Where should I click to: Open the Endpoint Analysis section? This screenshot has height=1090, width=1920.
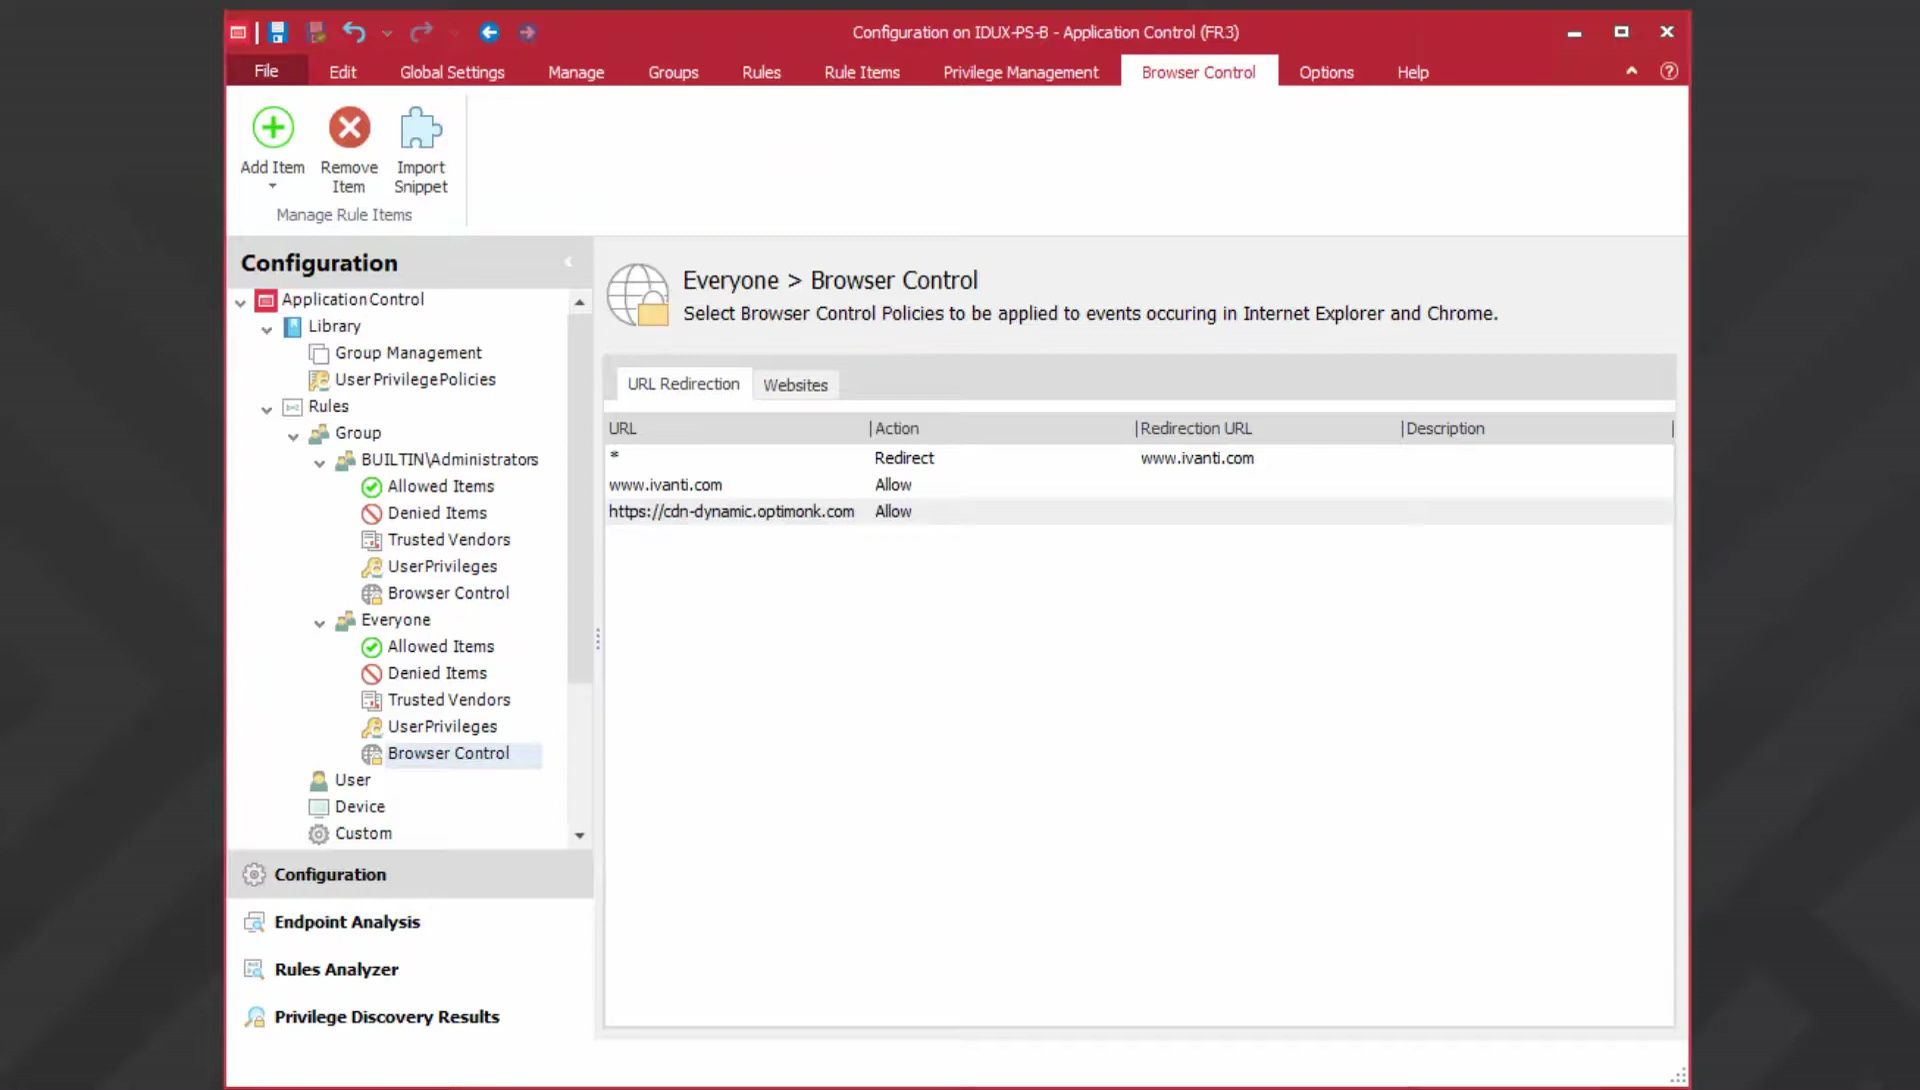point(410,922)
